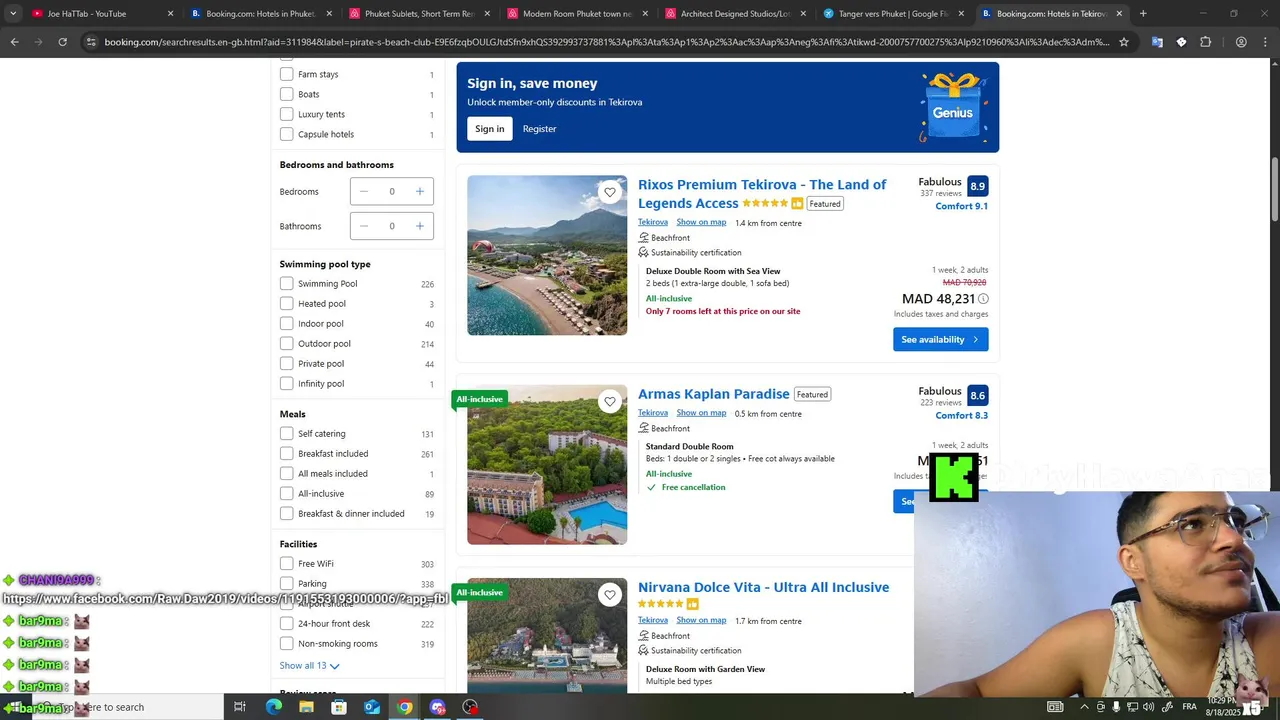Open Armas Kaplan Paradise title link
Image resolution: width=1280 pixels, height=720 pixels.
[x=714, y=394]
